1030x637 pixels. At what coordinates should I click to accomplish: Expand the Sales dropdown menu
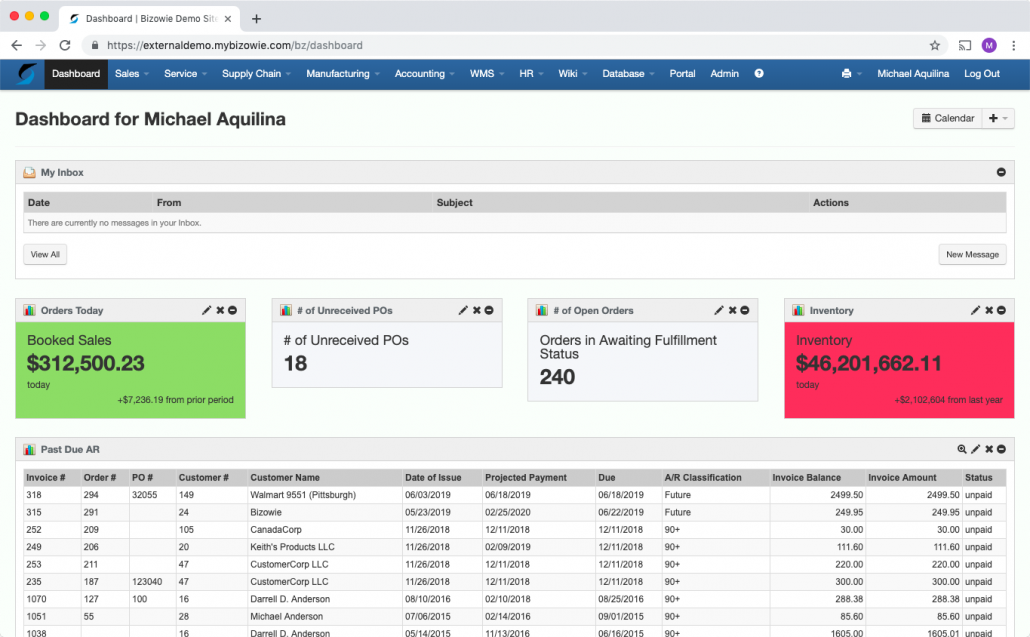tap(132, 74)
